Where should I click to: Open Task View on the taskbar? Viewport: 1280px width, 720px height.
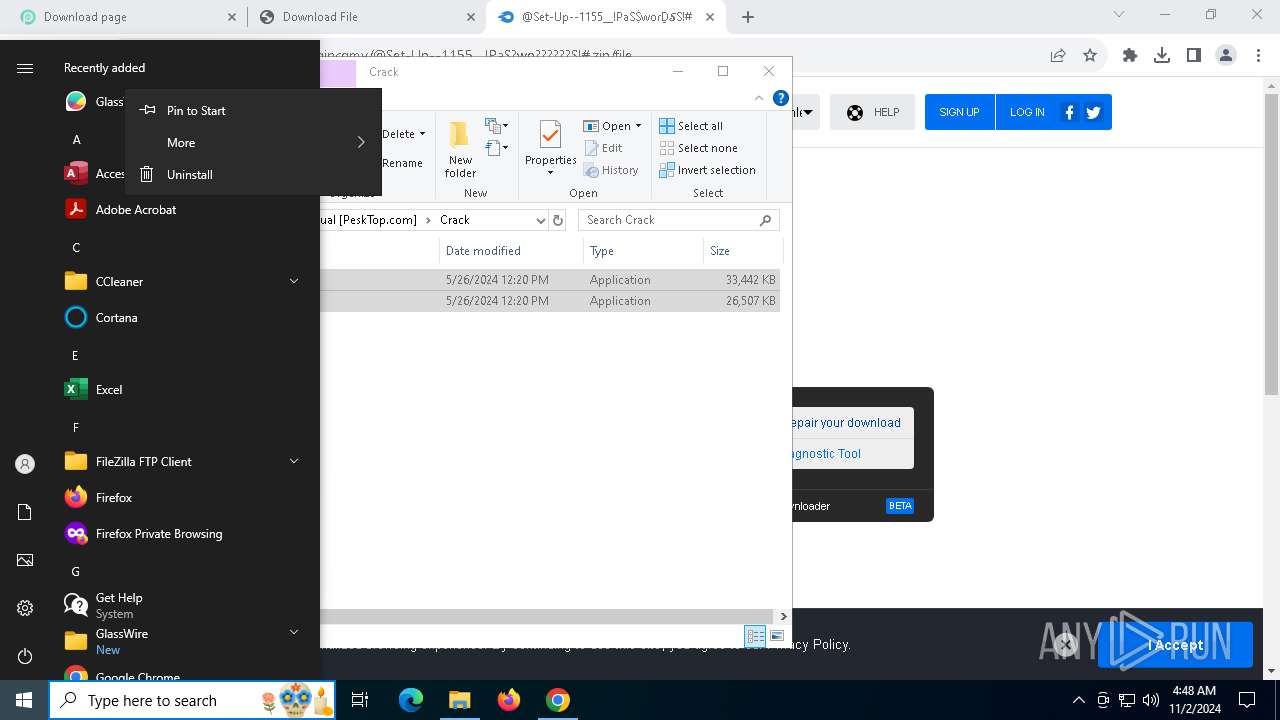pos(360,700)
